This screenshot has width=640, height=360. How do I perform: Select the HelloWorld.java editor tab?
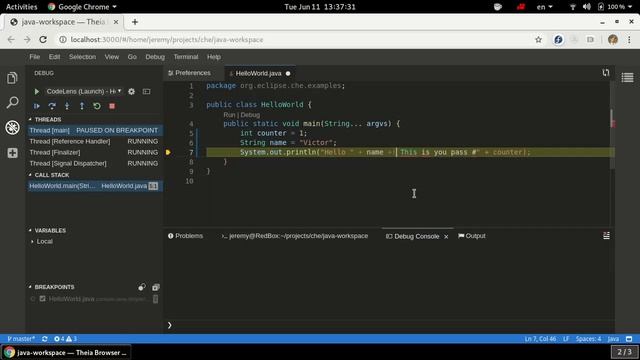pyautogui.click(x=260, y=73)
